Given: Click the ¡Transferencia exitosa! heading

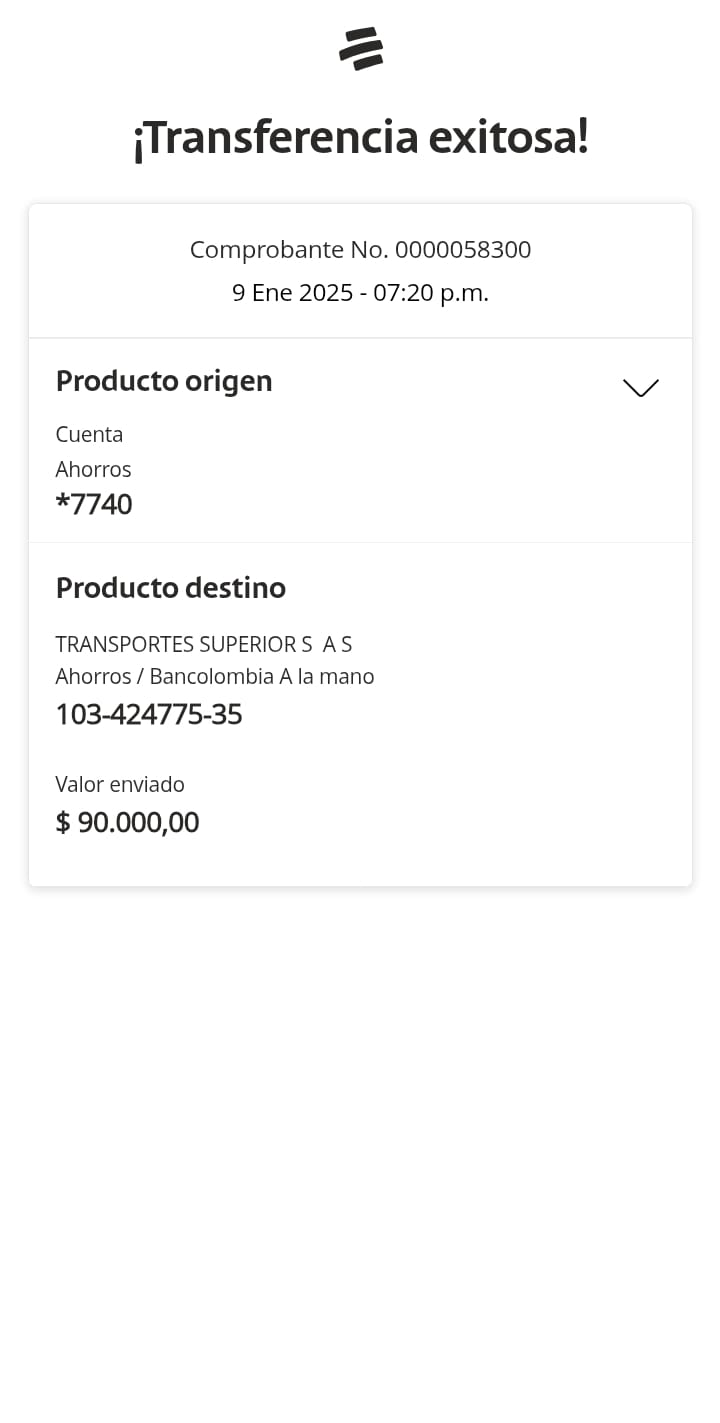Looking at the screenshot, I should [x=360, y=138].
